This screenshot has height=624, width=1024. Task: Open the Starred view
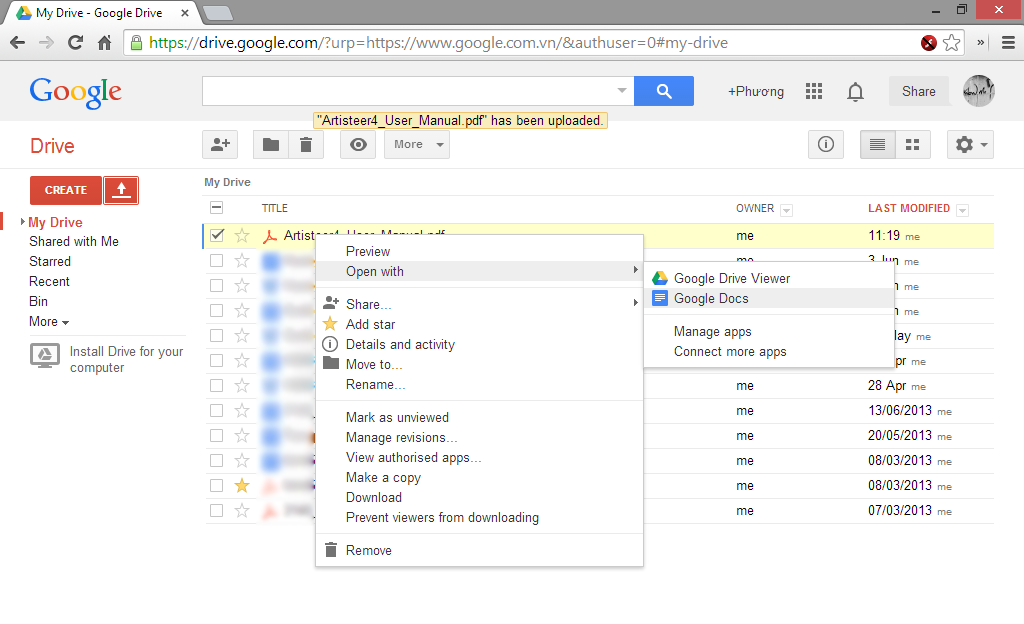(50, 262)
